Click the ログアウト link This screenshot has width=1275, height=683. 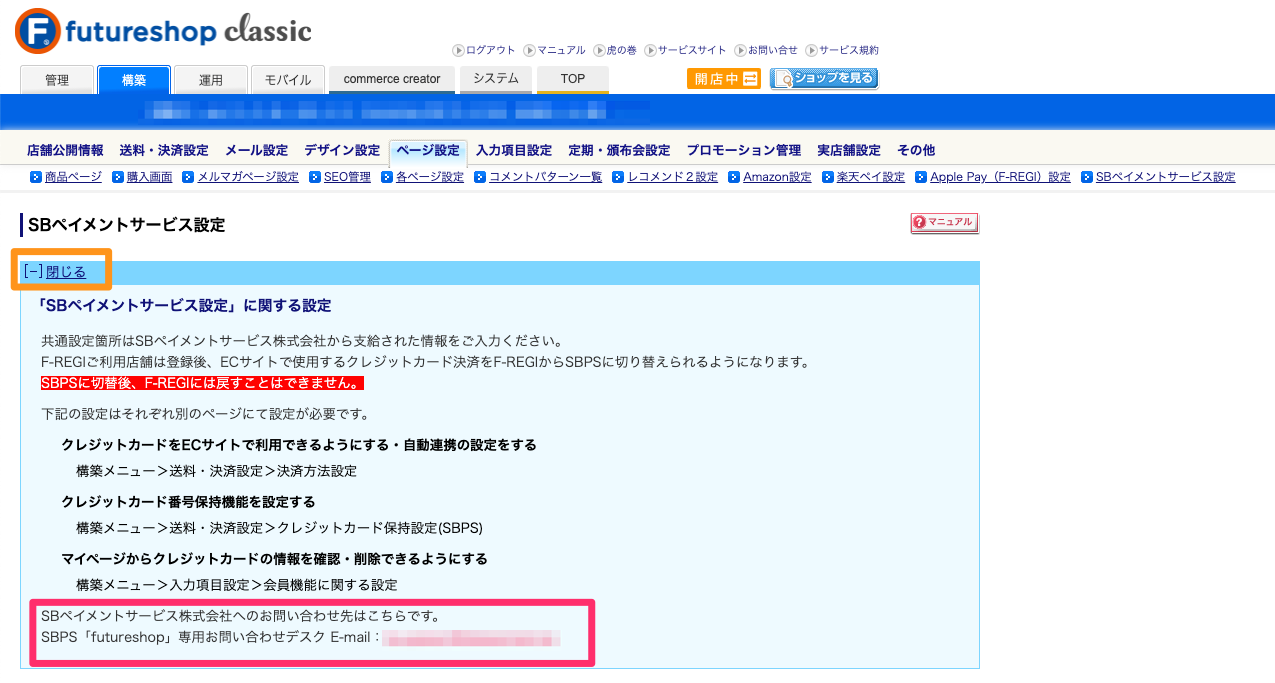click(484, 50)
